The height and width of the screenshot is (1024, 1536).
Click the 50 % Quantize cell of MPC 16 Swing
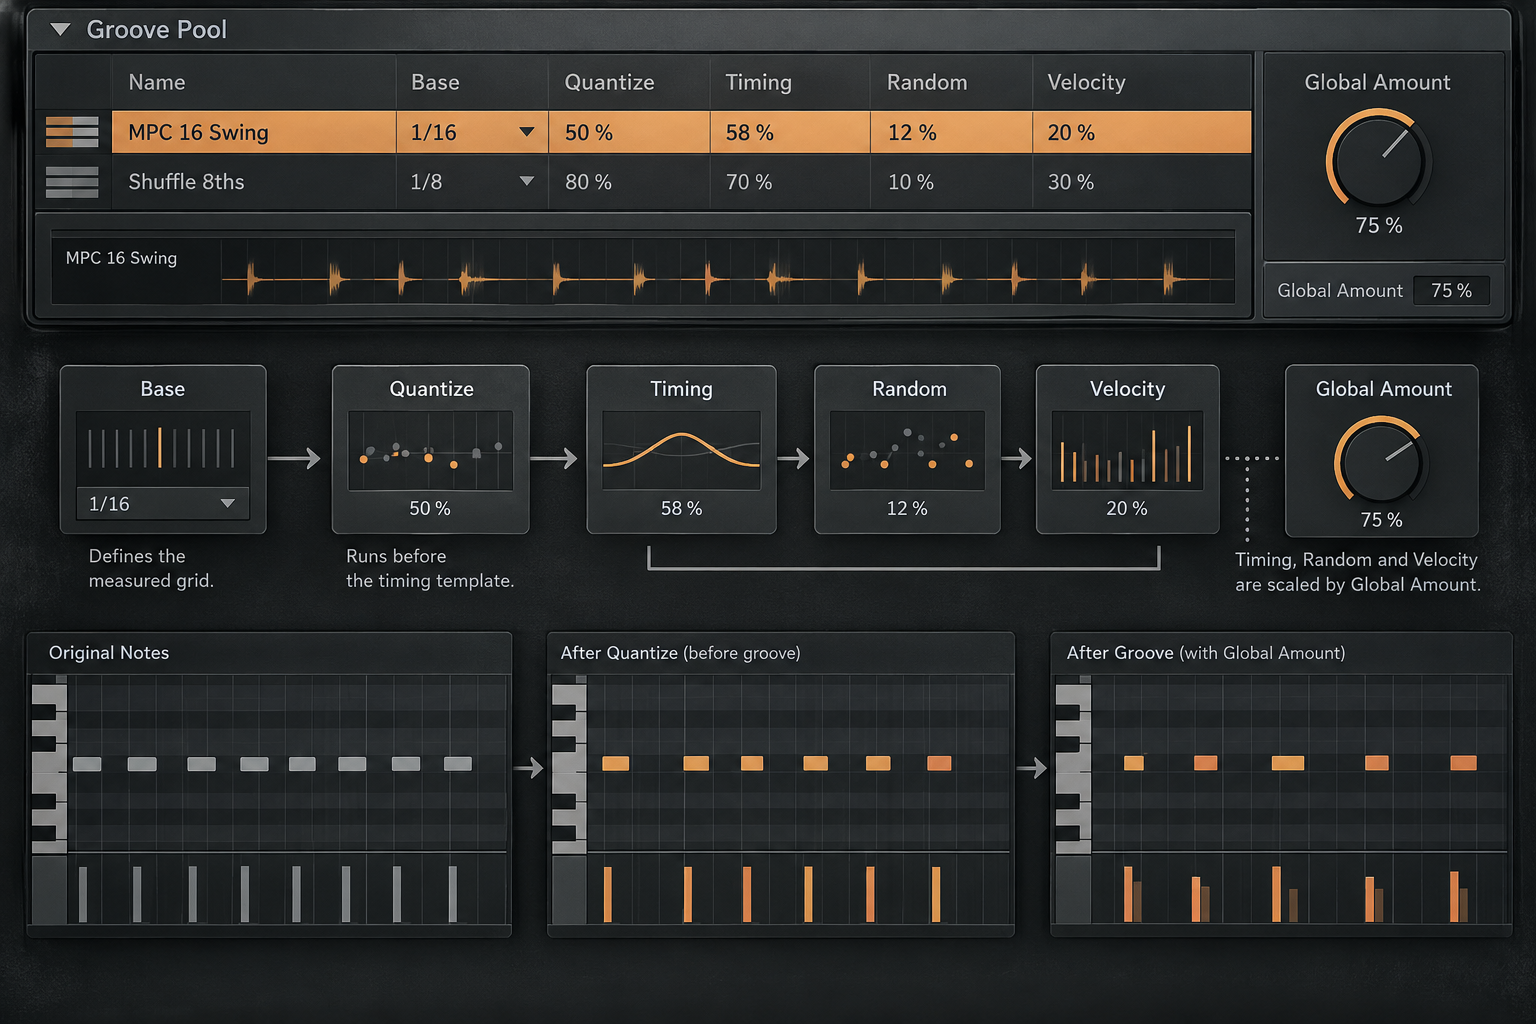pyautogui.click(x=629, y=132)
